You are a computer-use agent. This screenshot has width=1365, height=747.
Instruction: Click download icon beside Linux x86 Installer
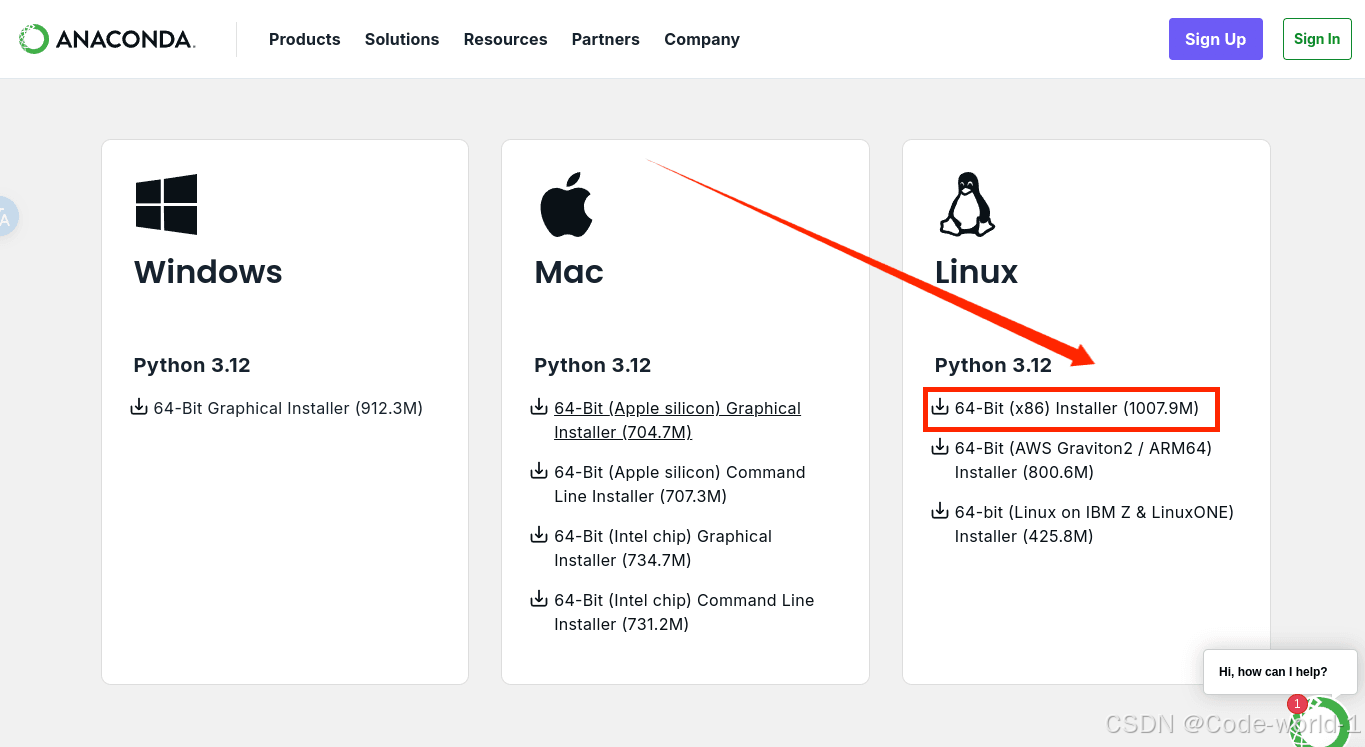tap(940, 407)
